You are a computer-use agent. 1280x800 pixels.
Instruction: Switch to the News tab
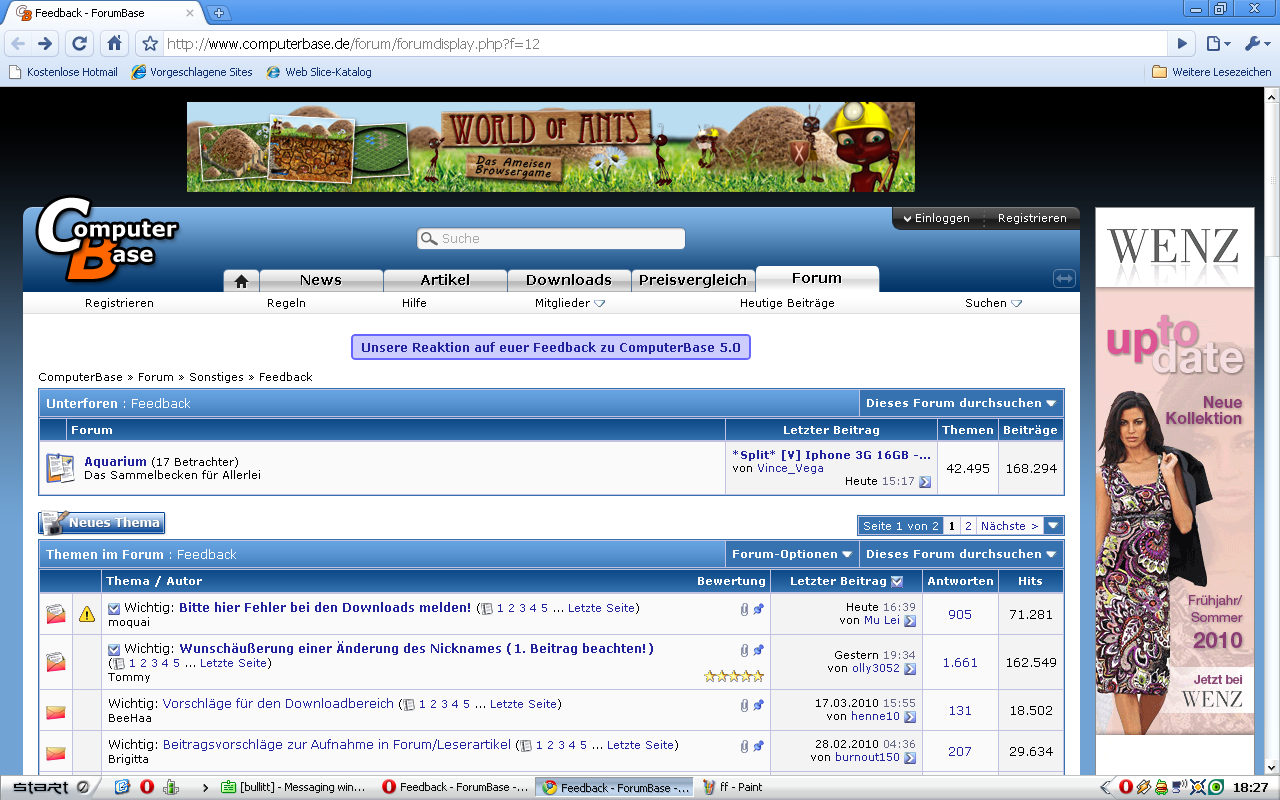coord(321,280)
